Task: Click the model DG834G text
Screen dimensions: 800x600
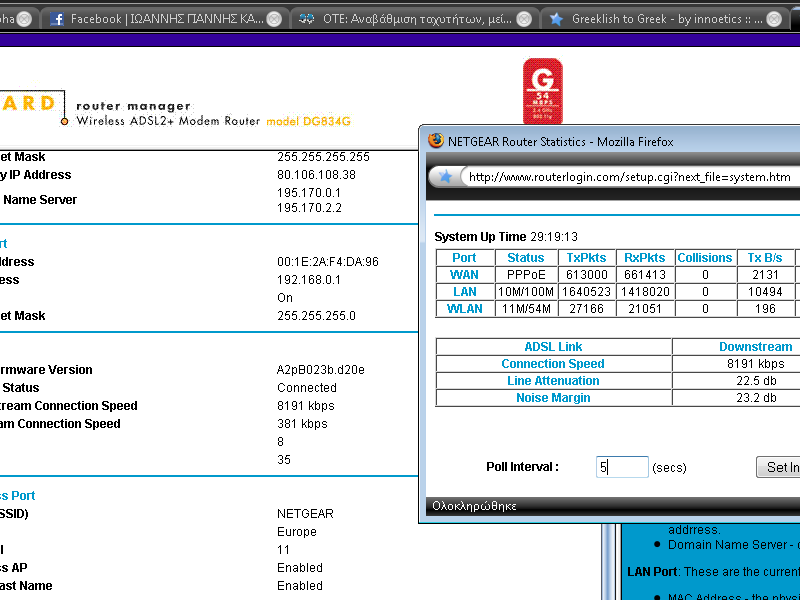Action: click(308, 121)
